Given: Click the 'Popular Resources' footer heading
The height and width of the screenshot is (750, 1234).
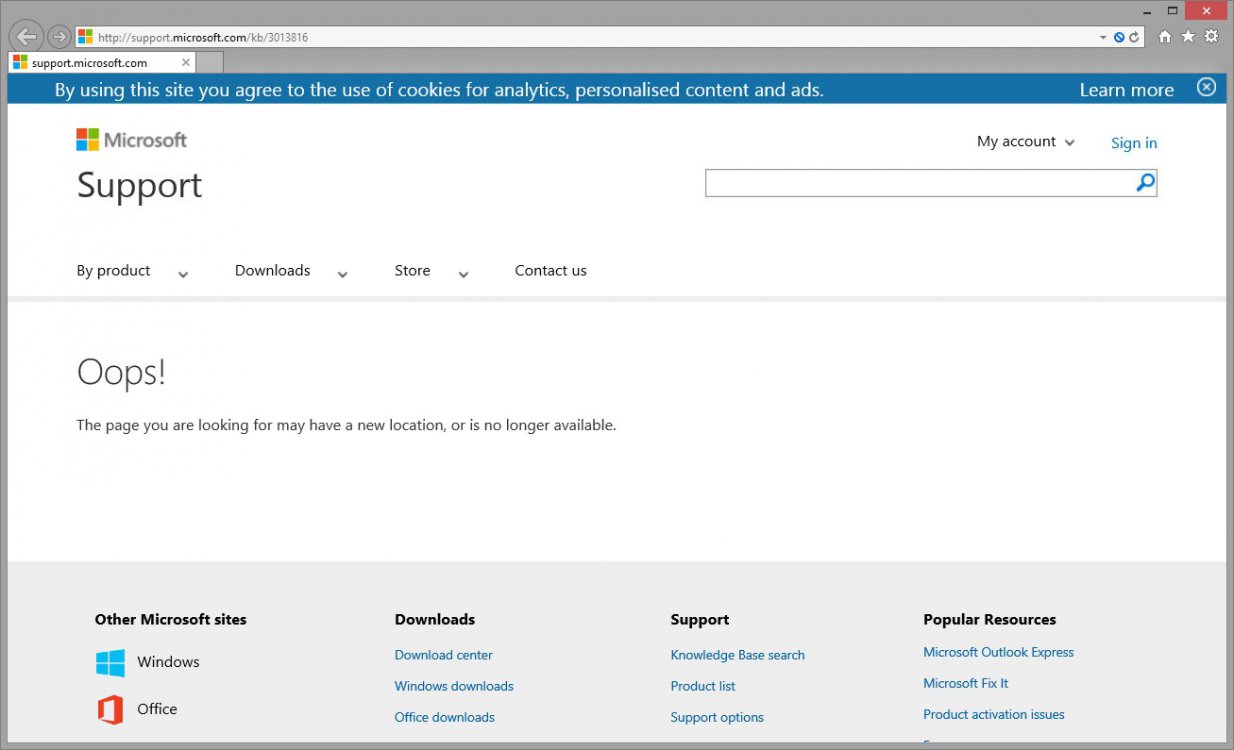Looking at the screenshot, I should click(x=989, y=620).
